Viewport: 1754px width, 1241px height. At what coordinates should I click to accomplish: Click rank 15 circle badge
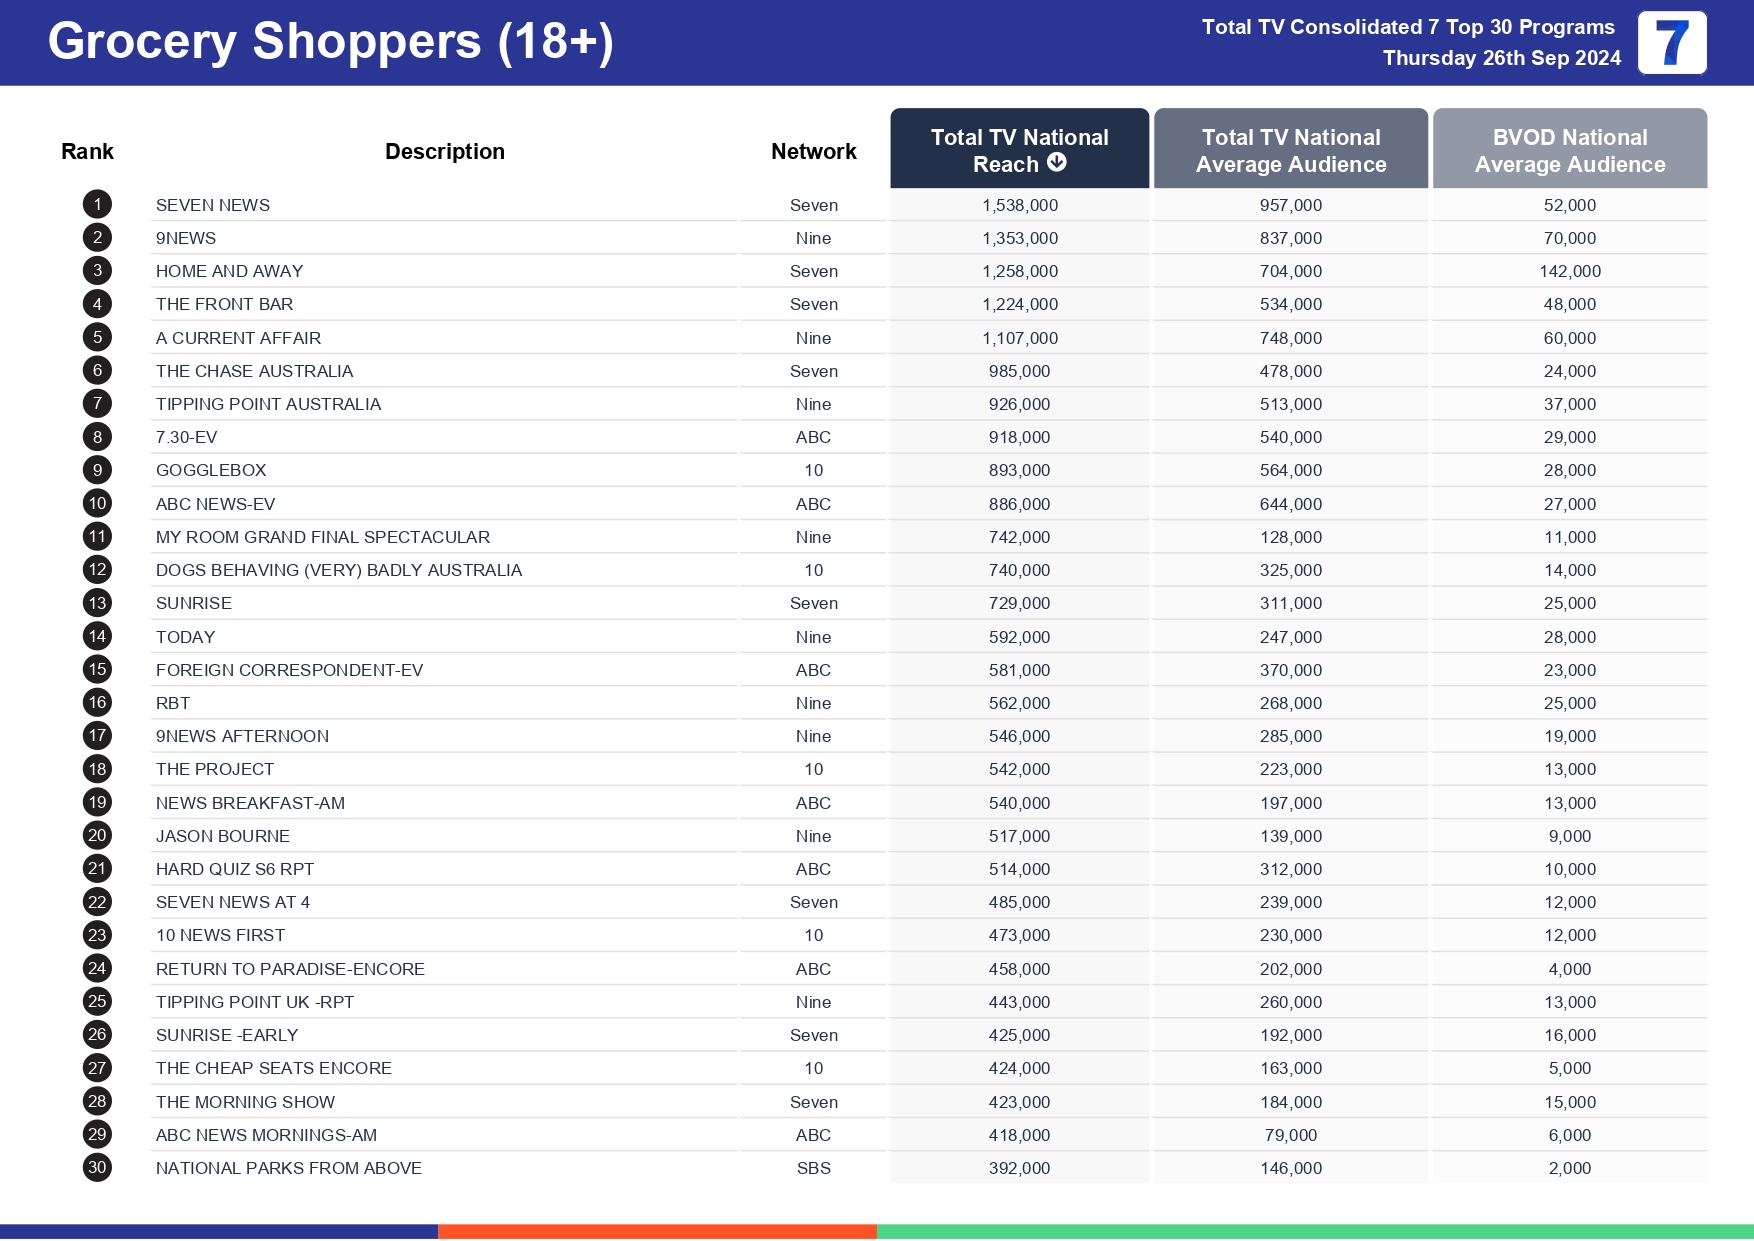point(97,670)
